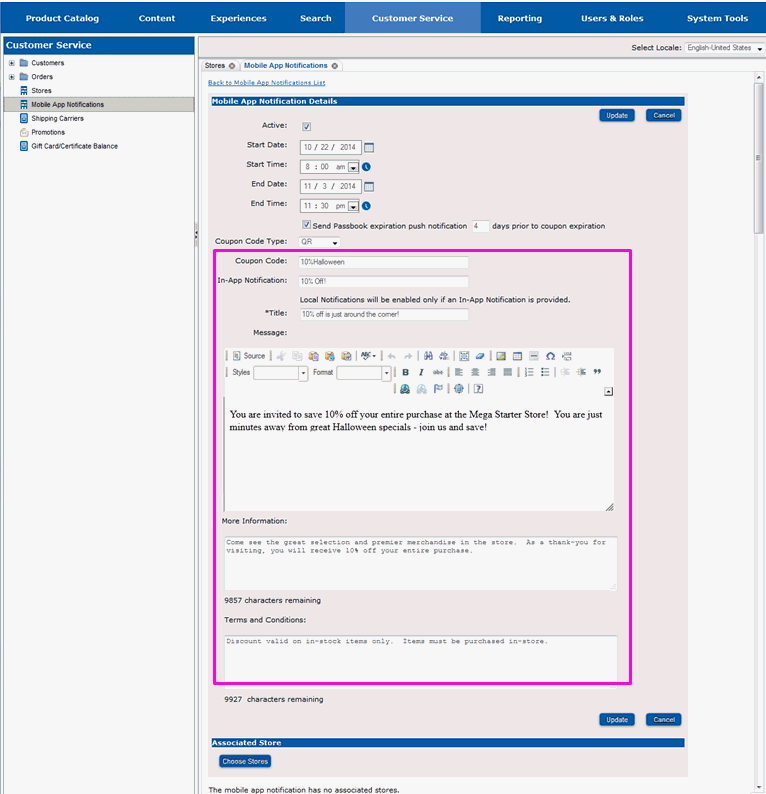Click the Insert Special Character omega icon
The width and height of the screenshot is (766, 794).
[550, 356]
